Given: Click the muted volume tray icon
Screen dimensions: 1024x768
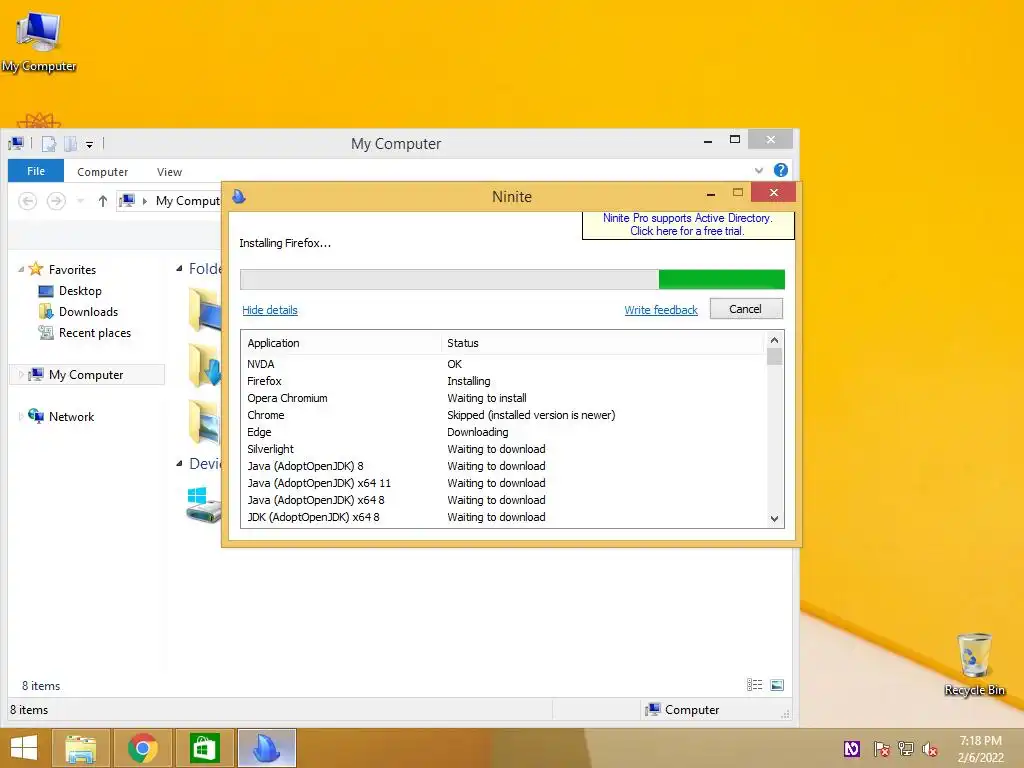Looking at the screenshot, I should click(x=930, y=749).
